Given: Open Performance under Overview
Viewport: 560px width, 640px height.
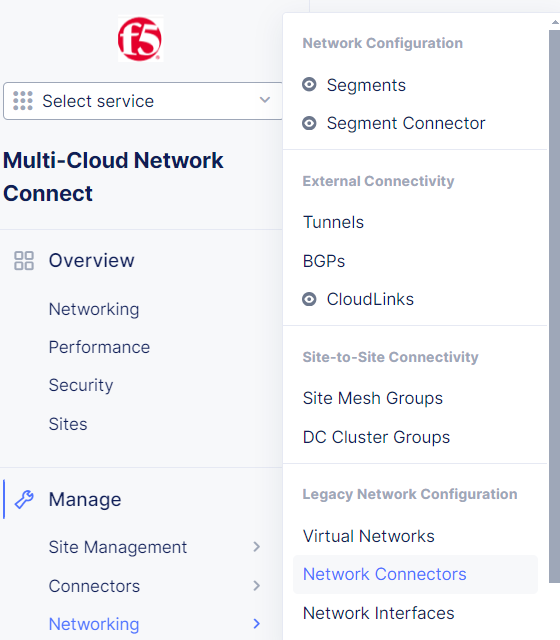Looking at the screenshot, I should click(99, 347).
